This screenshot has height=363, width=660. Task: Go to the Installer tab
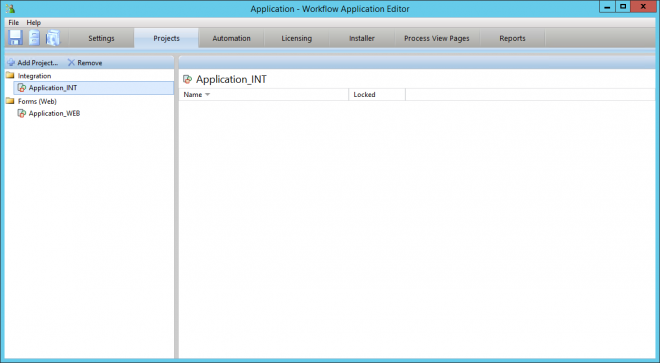point(362,38)
